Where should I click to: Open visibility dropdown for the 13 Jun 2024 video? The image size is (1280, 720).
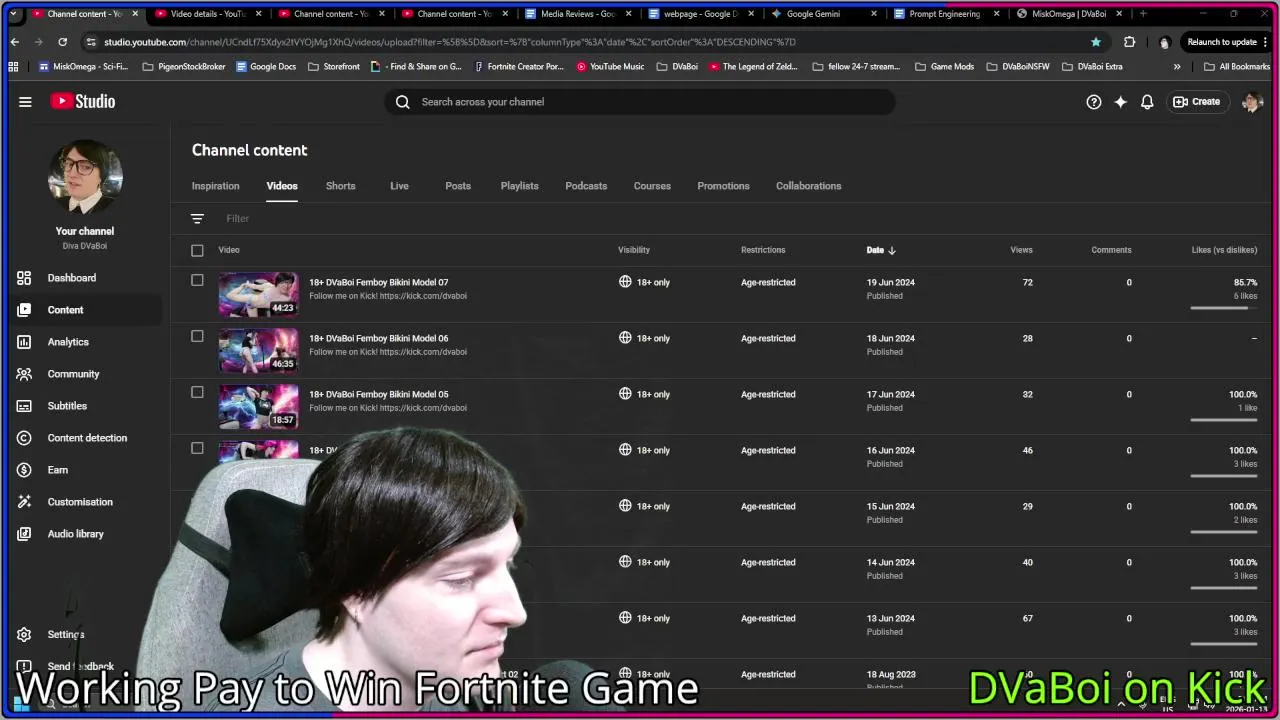pos(644,618)
